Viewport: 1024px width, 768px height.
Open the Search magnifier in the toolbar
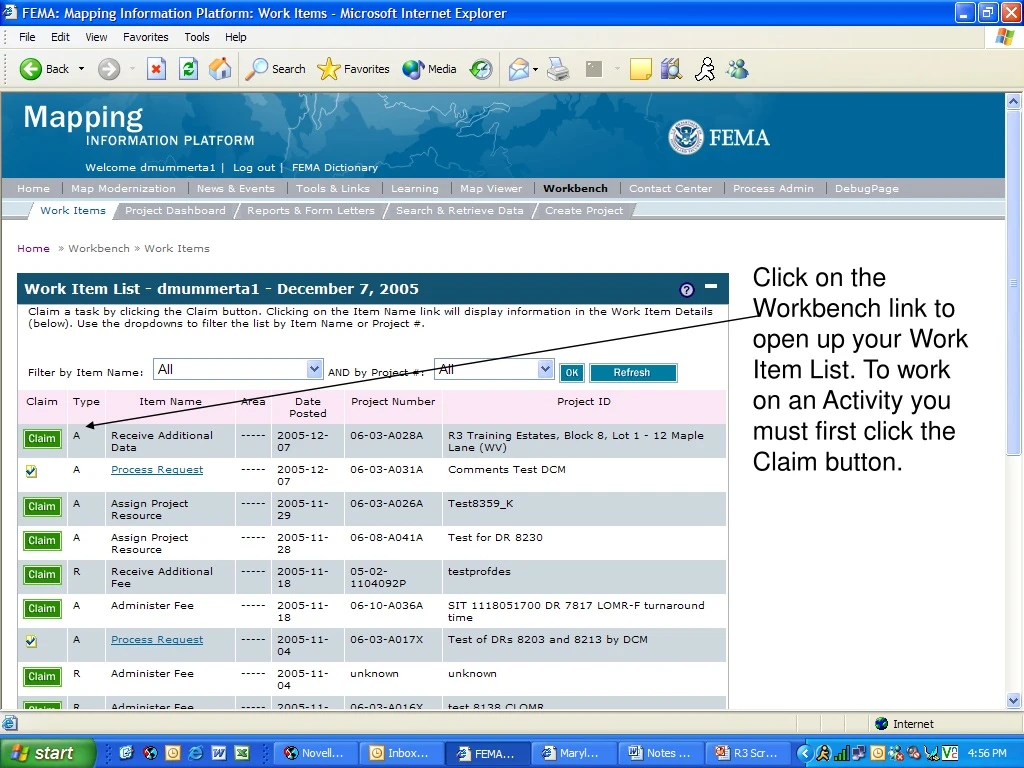(x=256, y=69)
